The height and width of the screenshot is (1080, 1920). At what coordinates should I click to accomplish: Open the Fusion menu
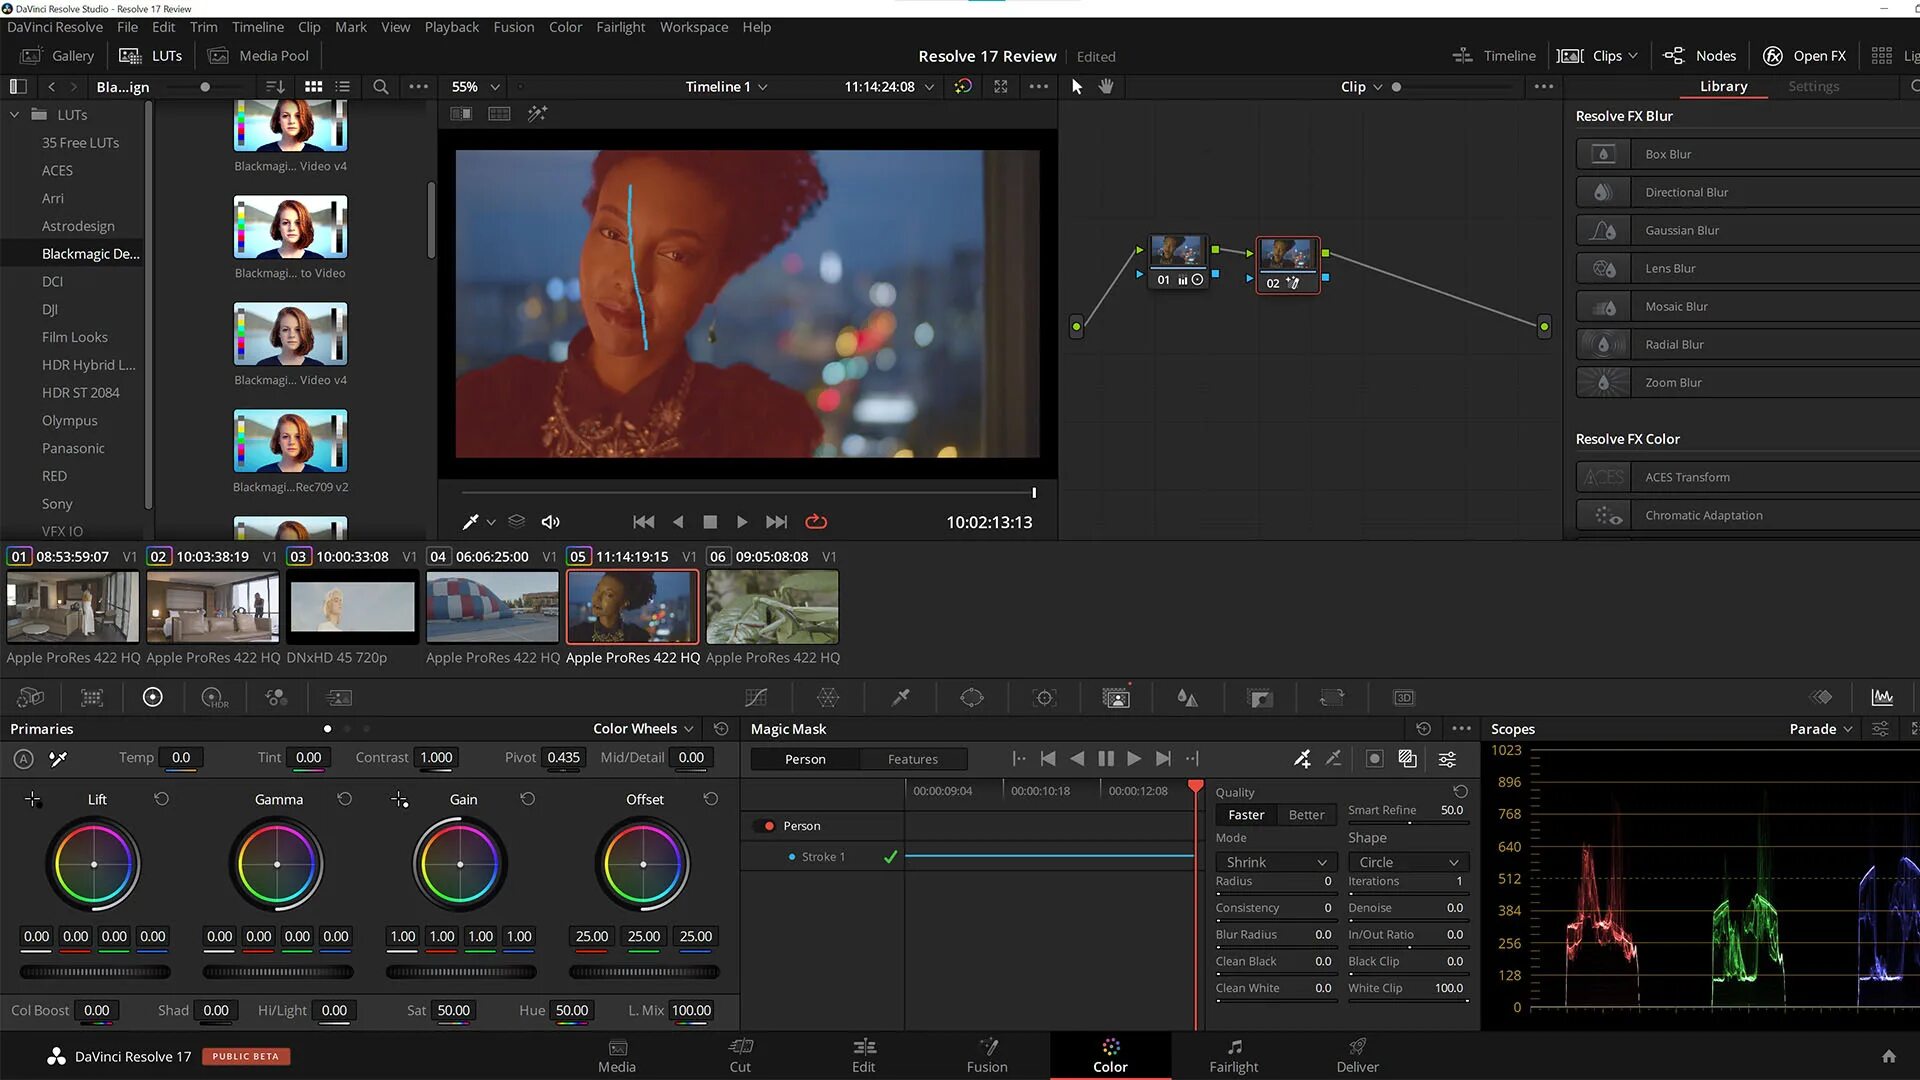pyautogui.click(x=513, y=27)
